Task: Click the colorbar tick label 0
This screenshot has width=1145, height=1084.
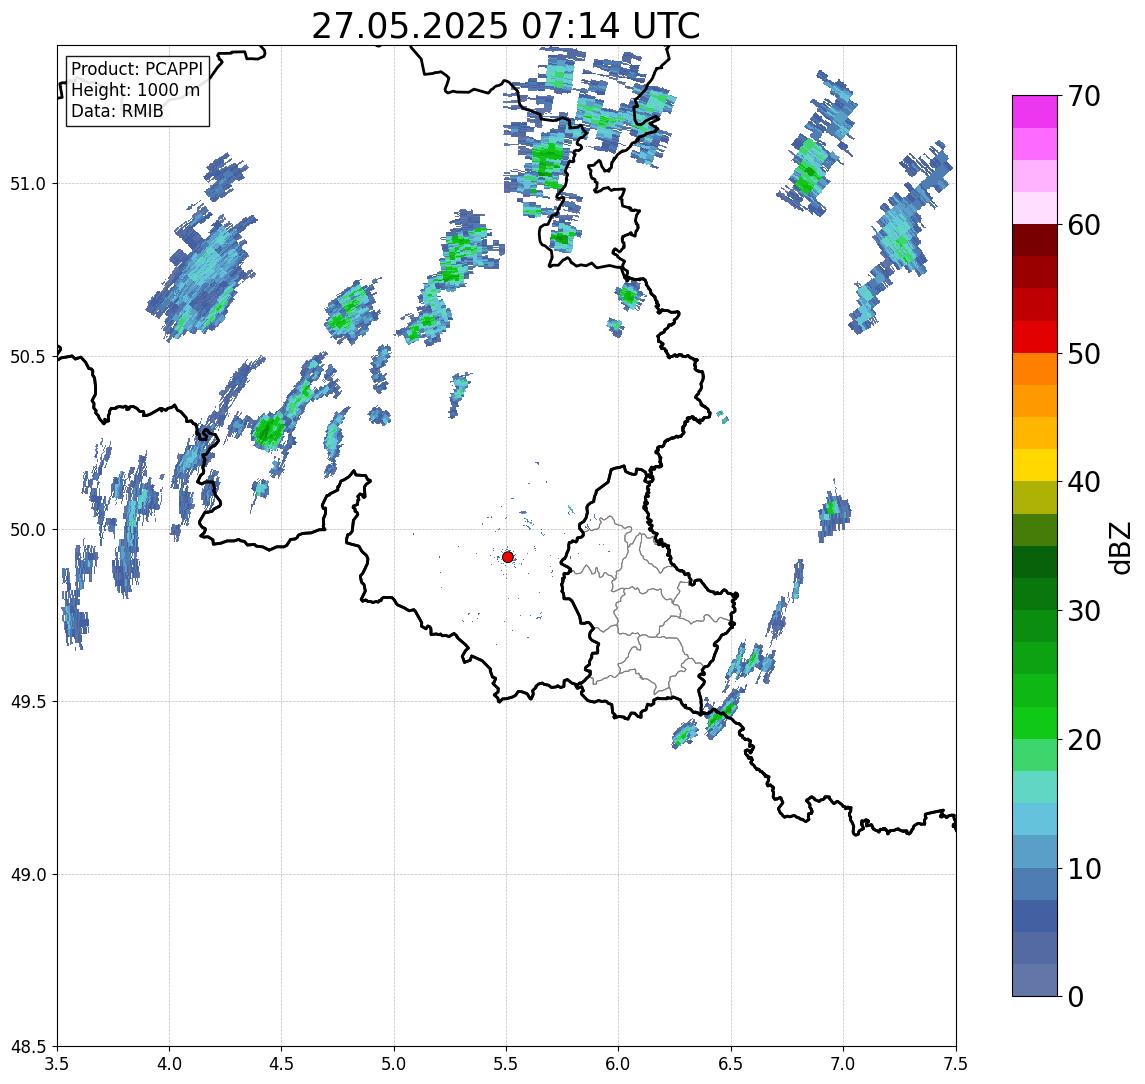Action: tap(1076, 997)
